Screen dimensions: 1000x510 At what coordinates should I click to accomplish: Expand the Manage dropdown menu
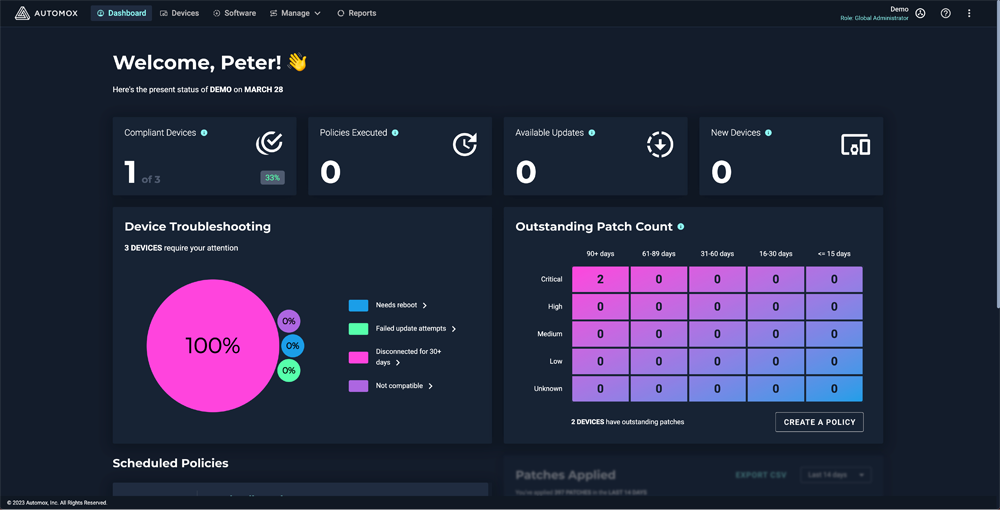click(x=295, y=13)
